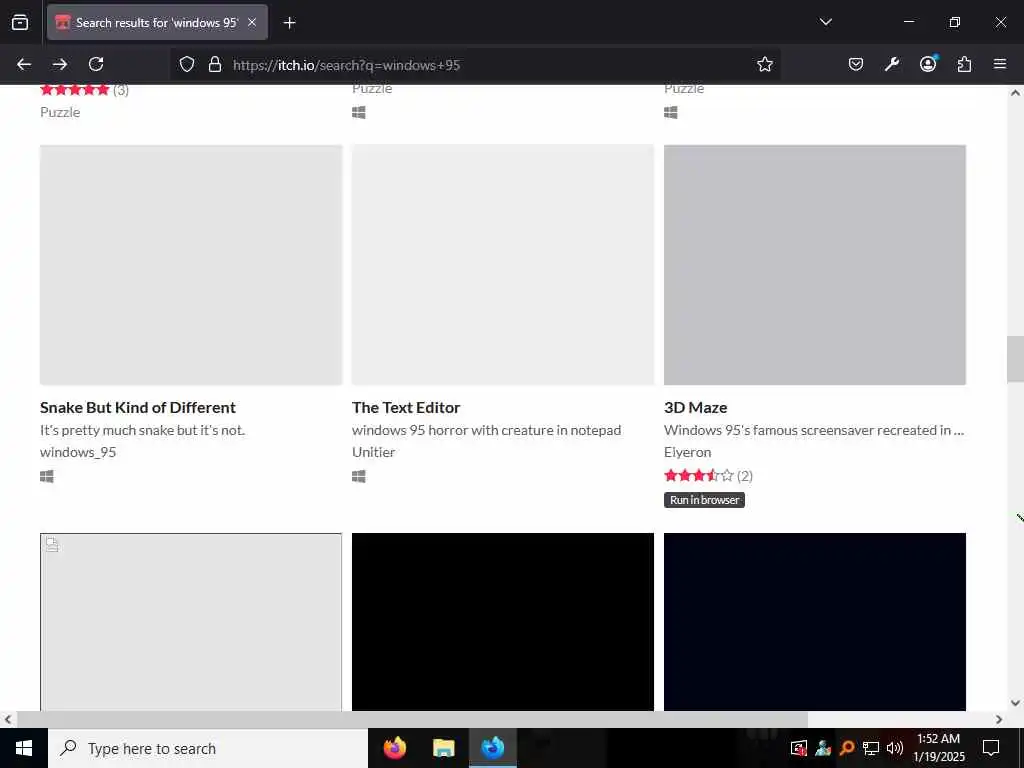Viewport: 1024px width, 768px height.
Task: Expand the list all tabs dropdown
Action: click(x=825, y=22)
